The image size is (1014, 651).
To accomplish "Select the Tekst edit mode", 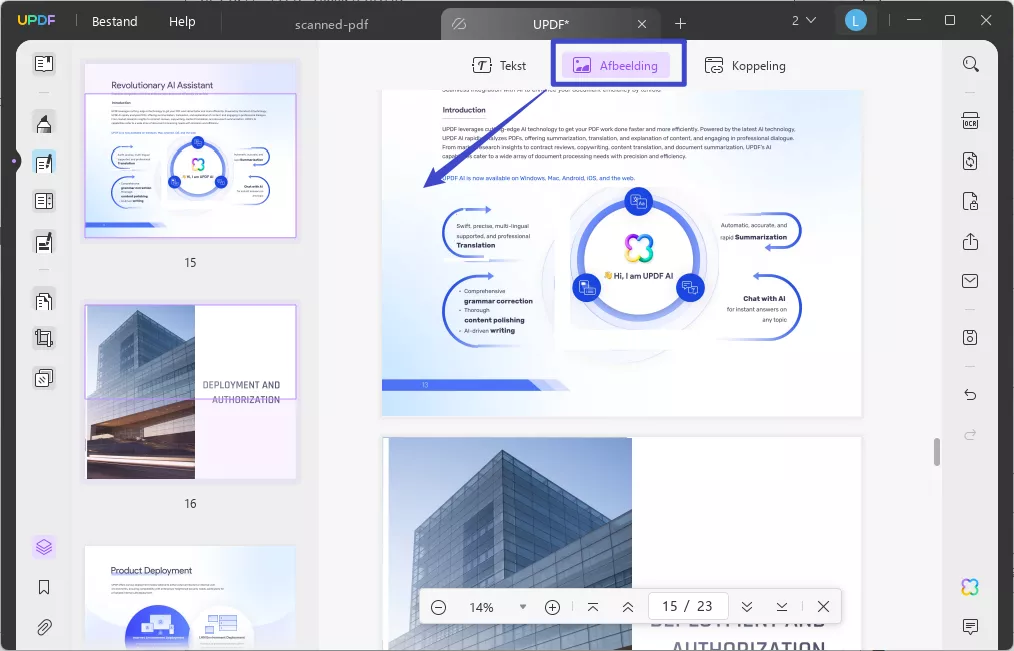I will (x=499, y=65).
